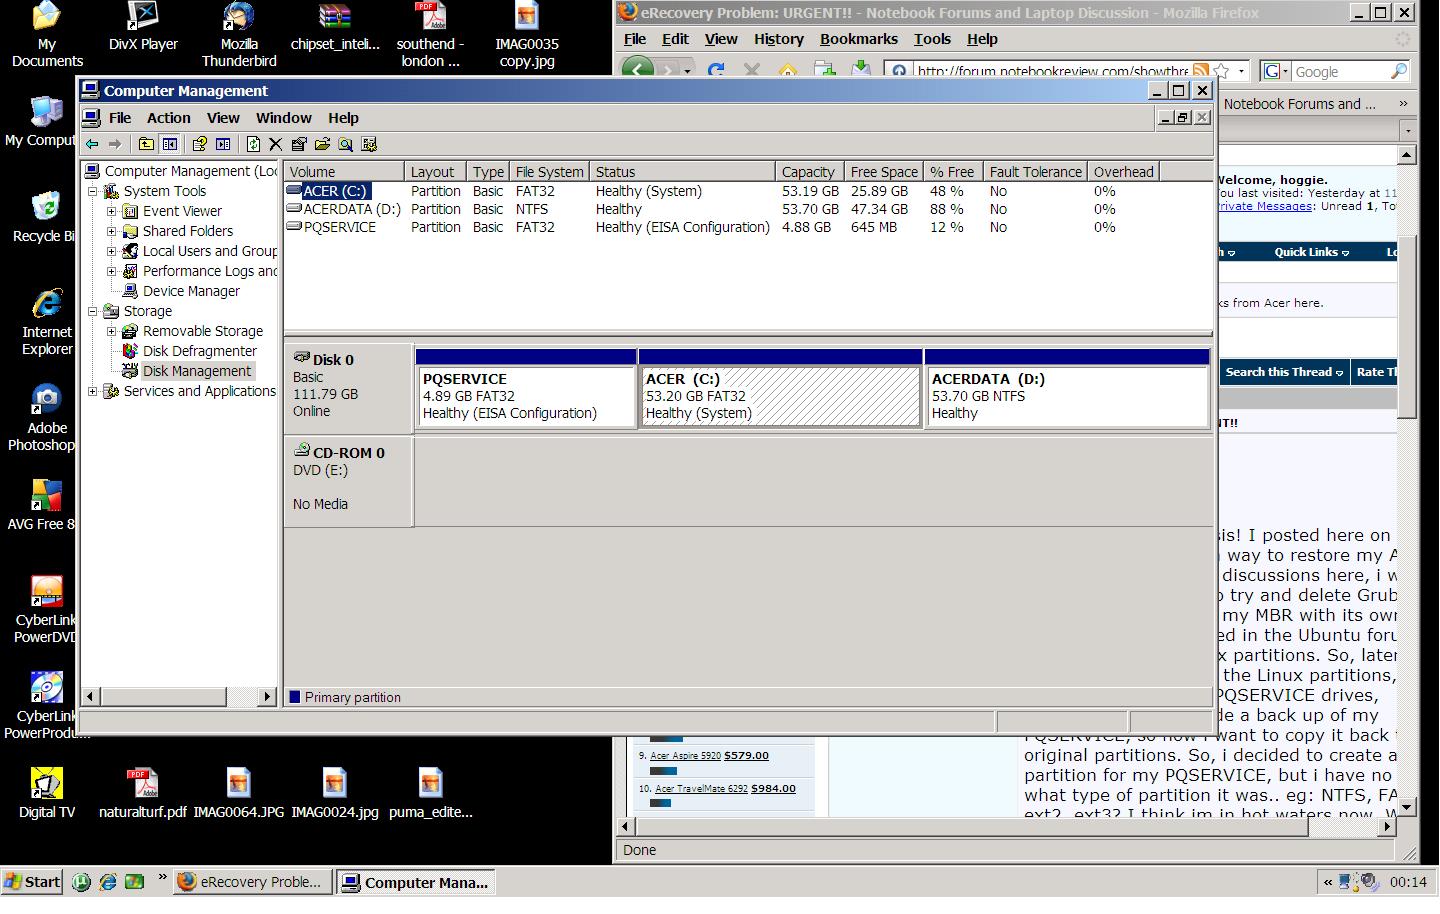Click the help properties sheet toolbar icon
The height and width of the screenshot is (914, 1440).
click(x=199, y=145)
